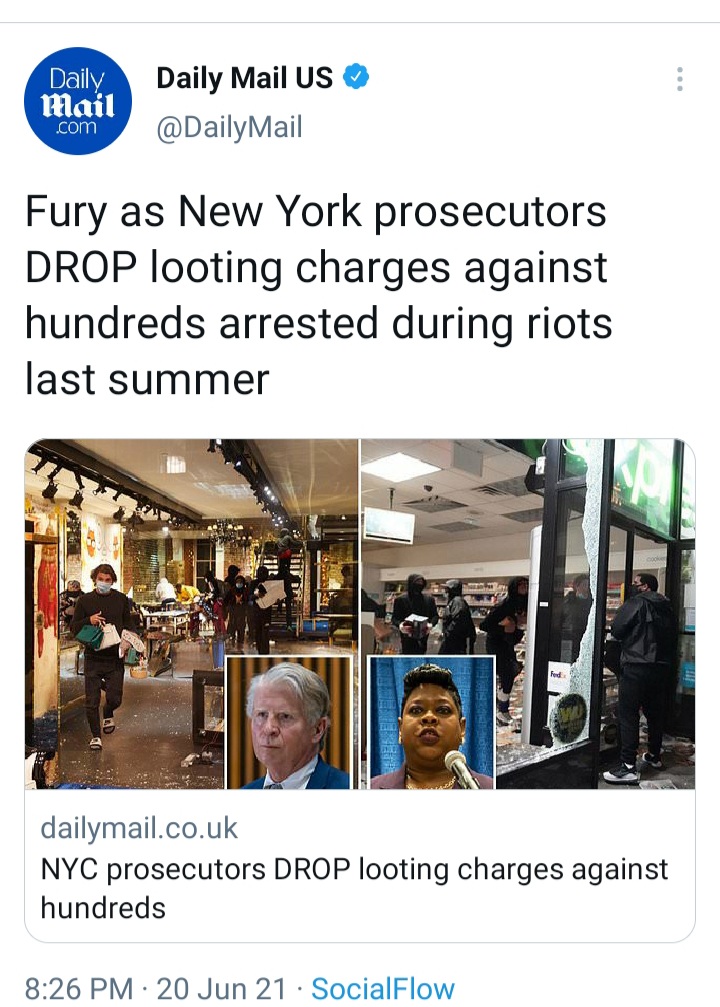Click the woman at microphone inset photo
Image resolution: width=720 pixels, height=1007 pixels.
[431, 722]
